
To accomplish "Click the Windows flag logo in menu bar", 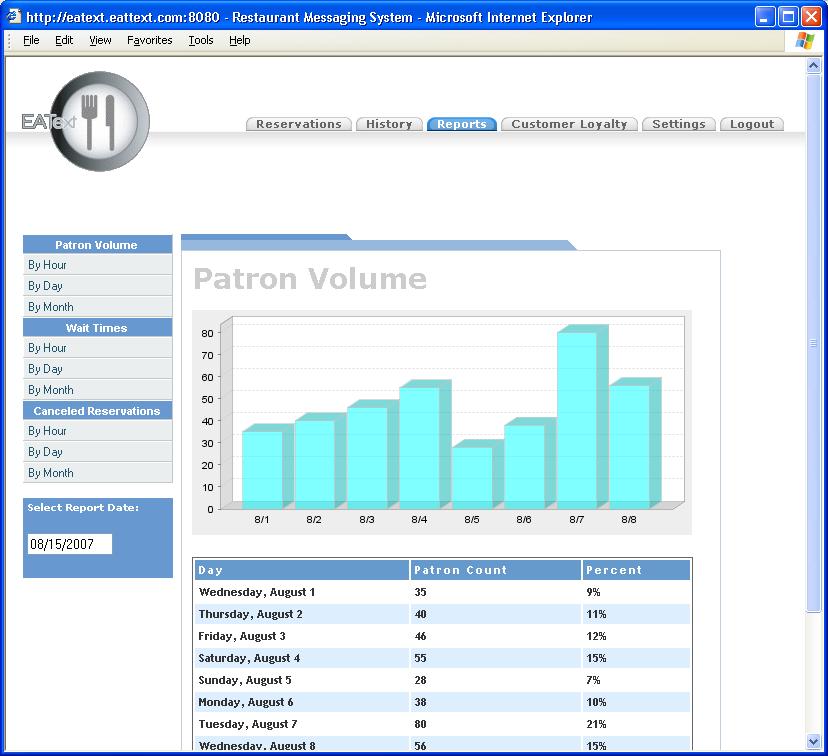I will click(x=804, y=41).
